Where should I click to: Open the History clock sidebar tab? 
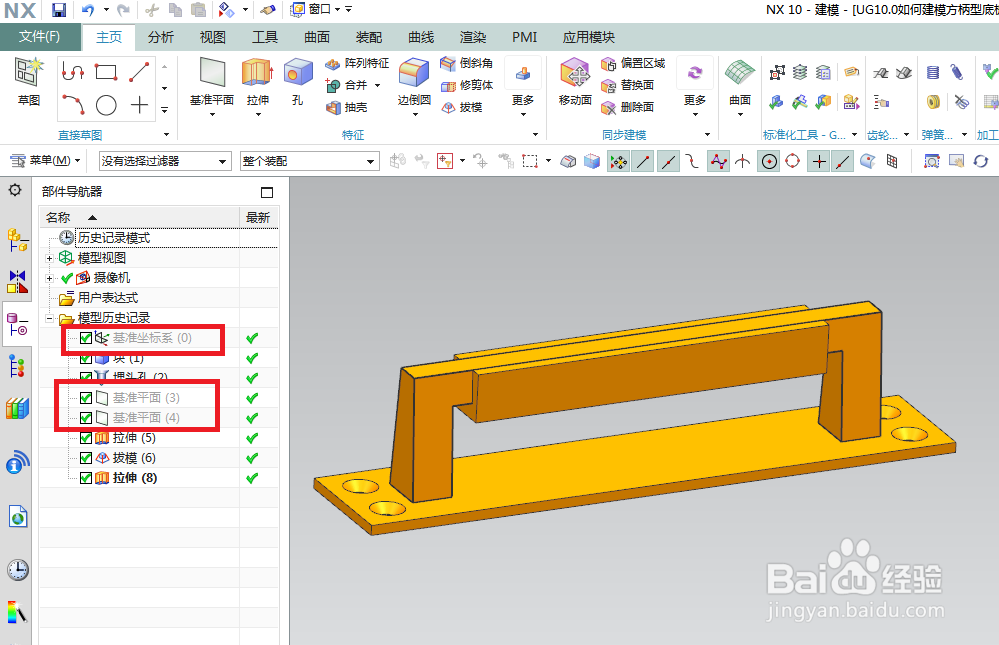(17, 569)
